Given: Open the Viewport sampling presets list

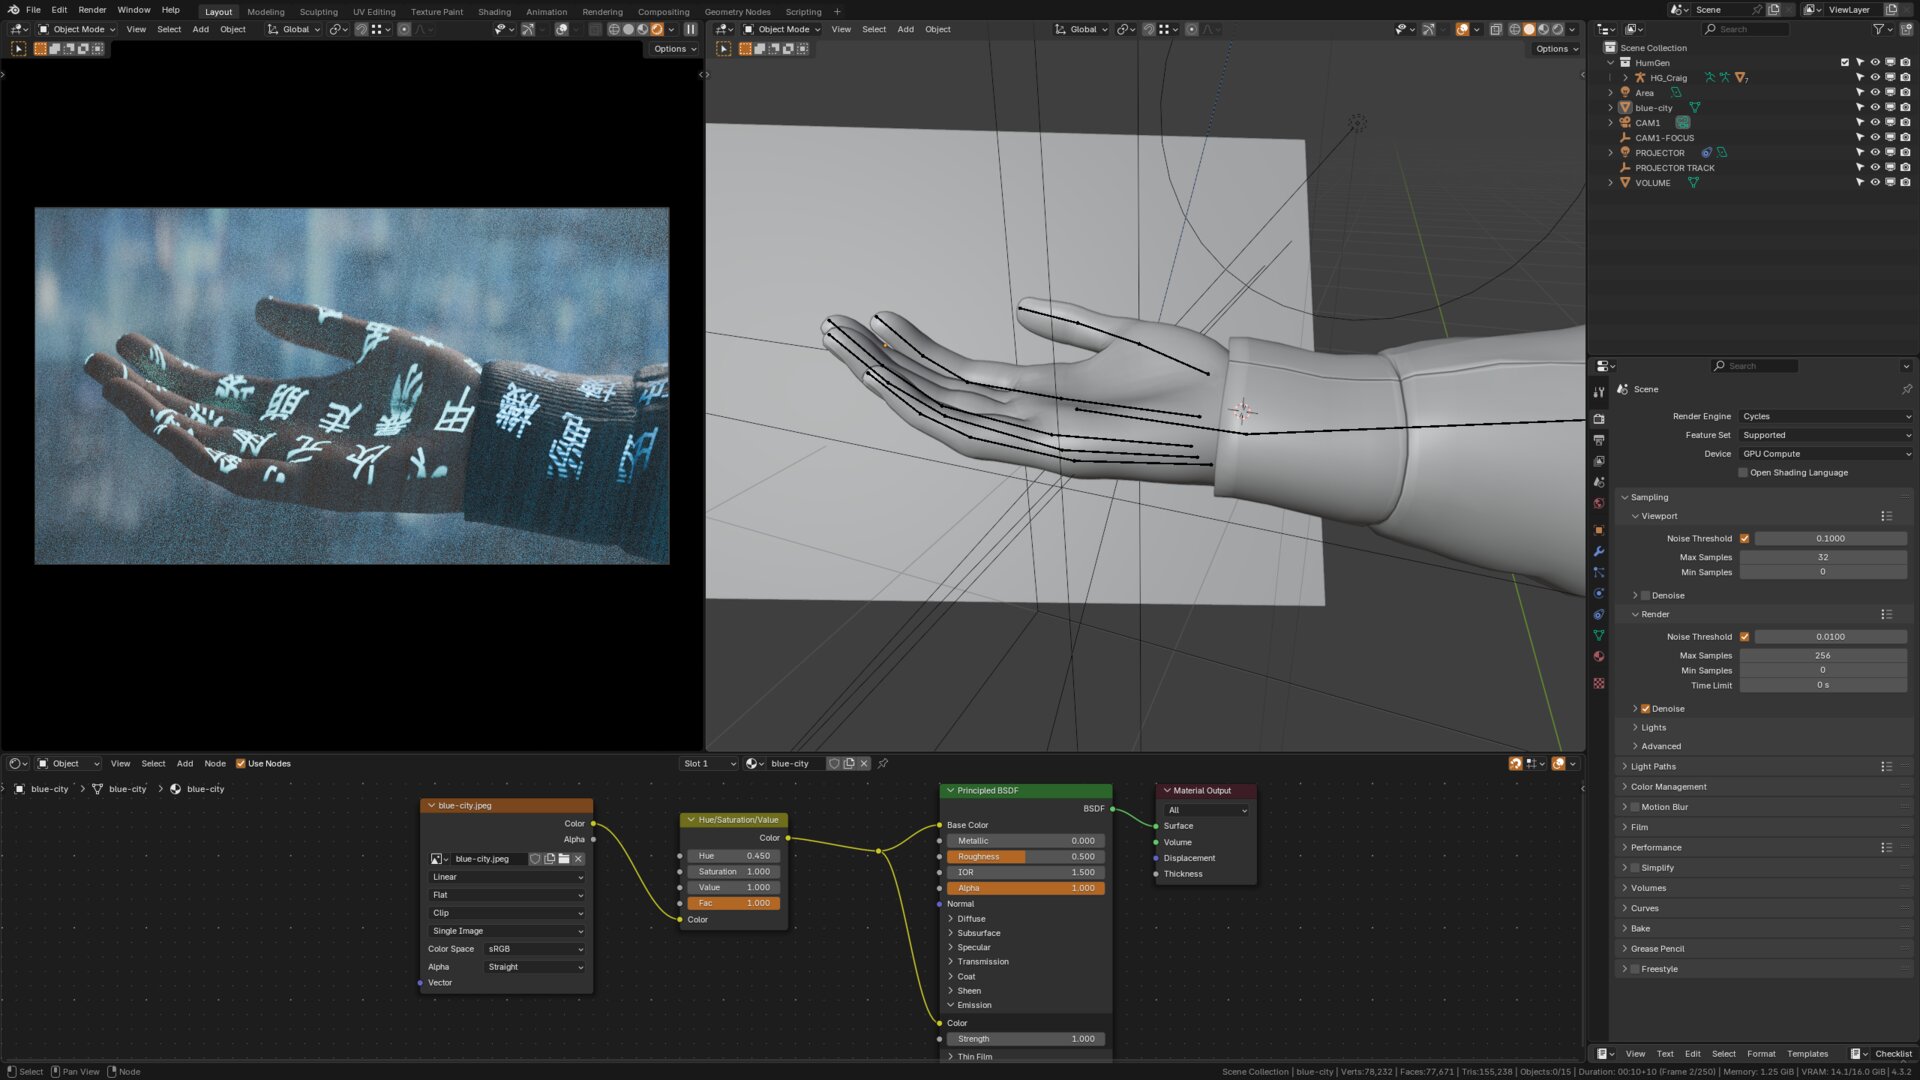Looking at the screenshot, I should 1886,516.
